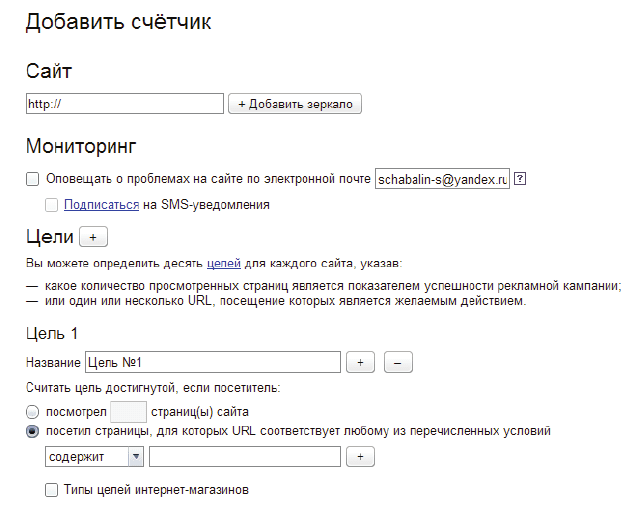637x507 pixels.
Task: Select the посетил страницы radio option
Action: coord(33,432)
